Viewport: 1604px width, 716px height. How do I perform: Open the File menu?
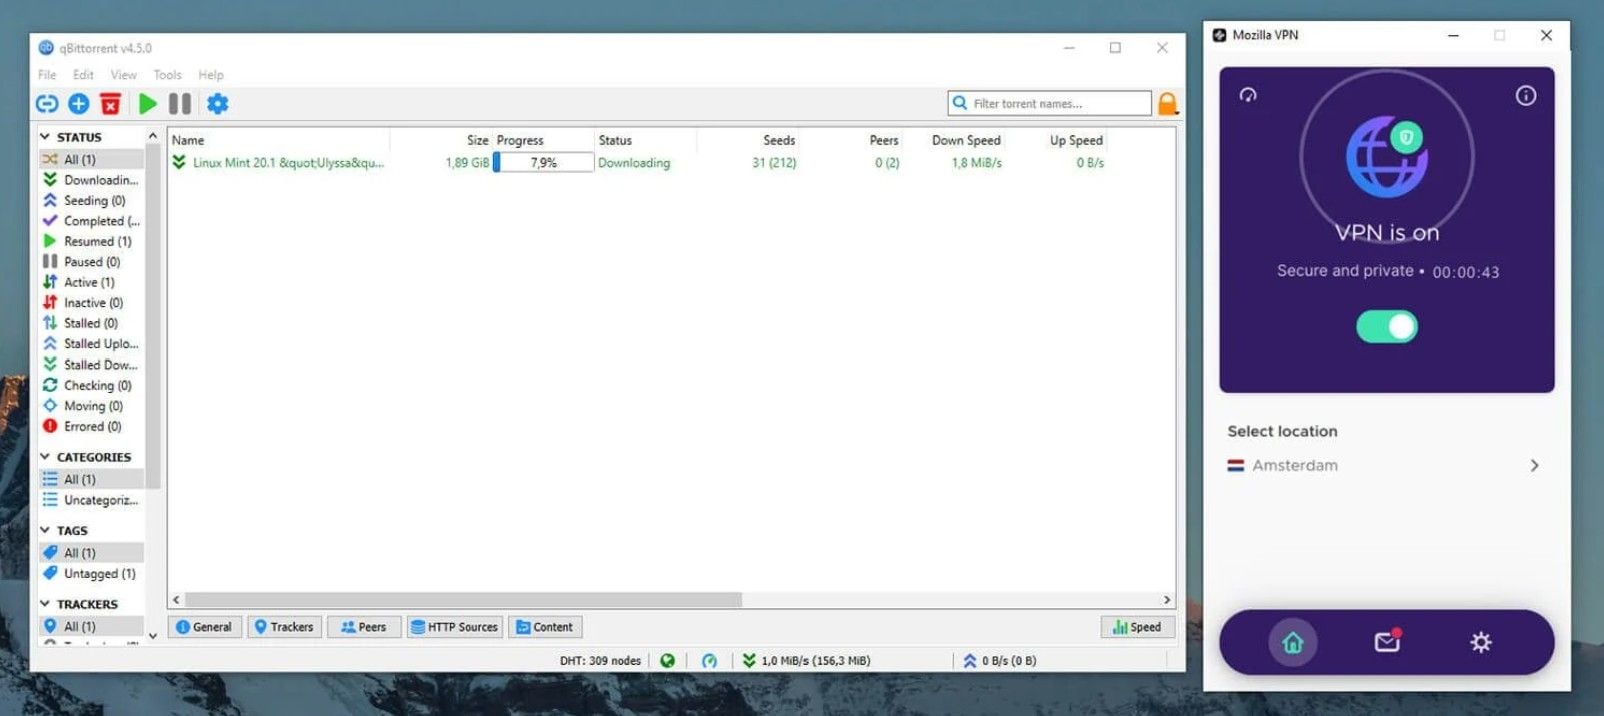(x=47, y=75)
